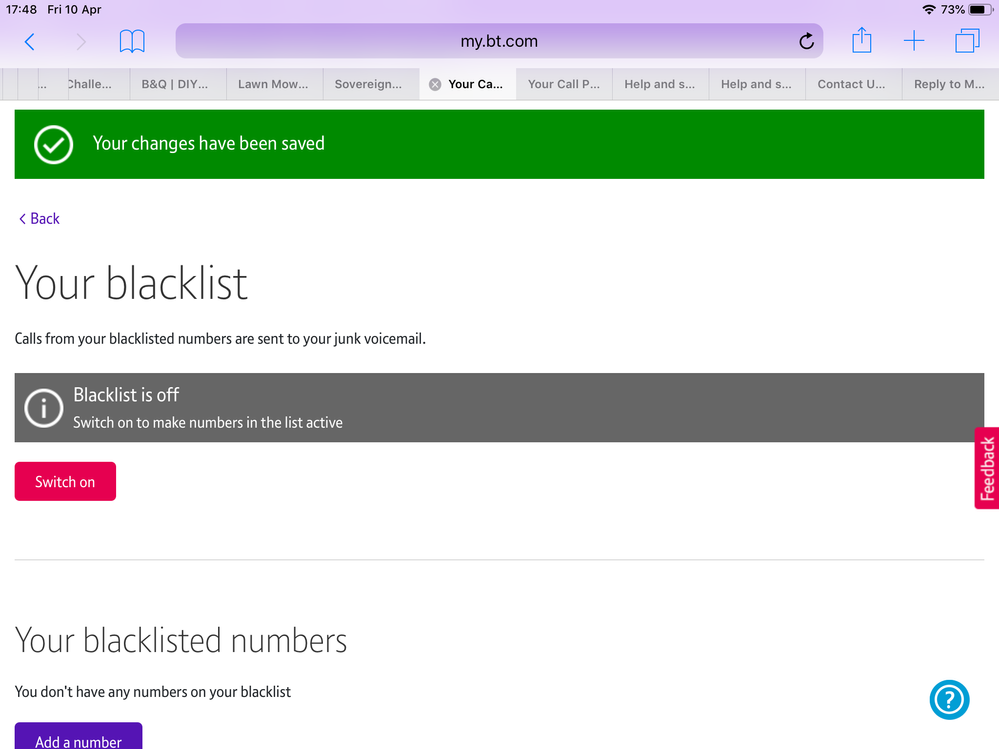The height and width of the screenshot is (749, 999).
Task: Go back using the '< Back' link
Action: (x=39, y=219)
